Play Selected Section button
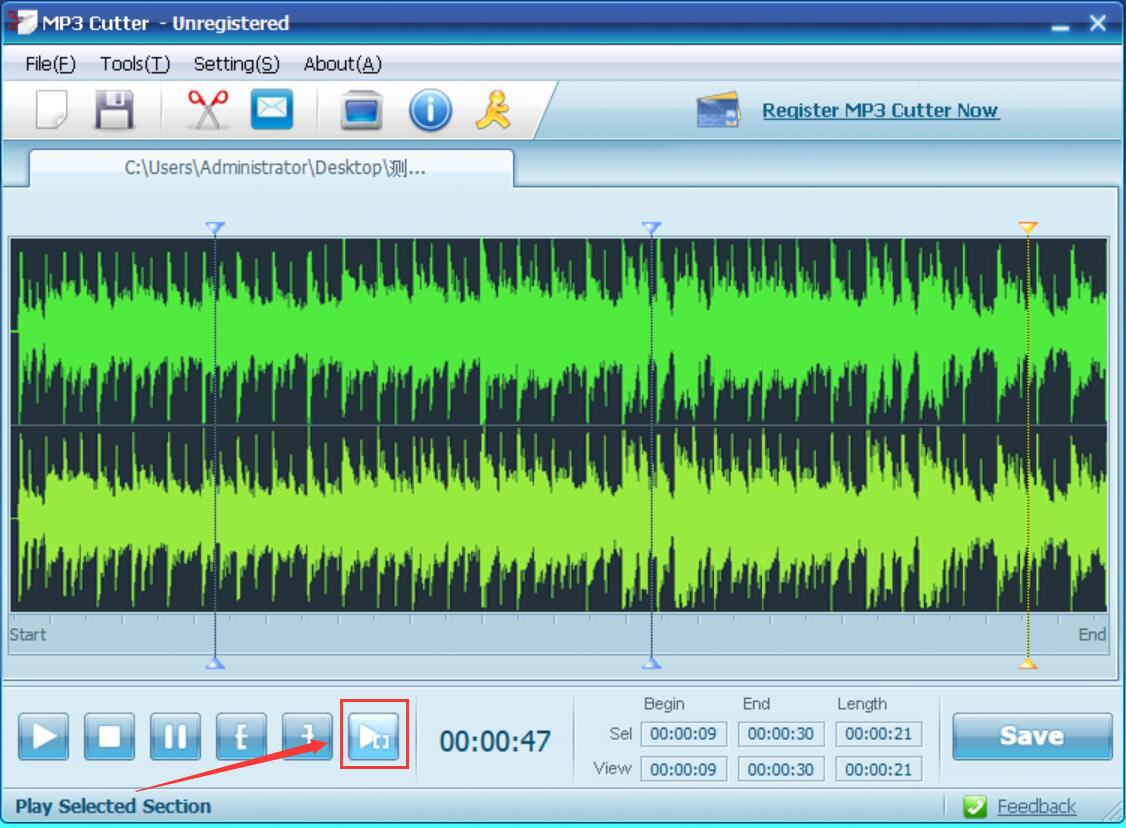 point(374,738)
